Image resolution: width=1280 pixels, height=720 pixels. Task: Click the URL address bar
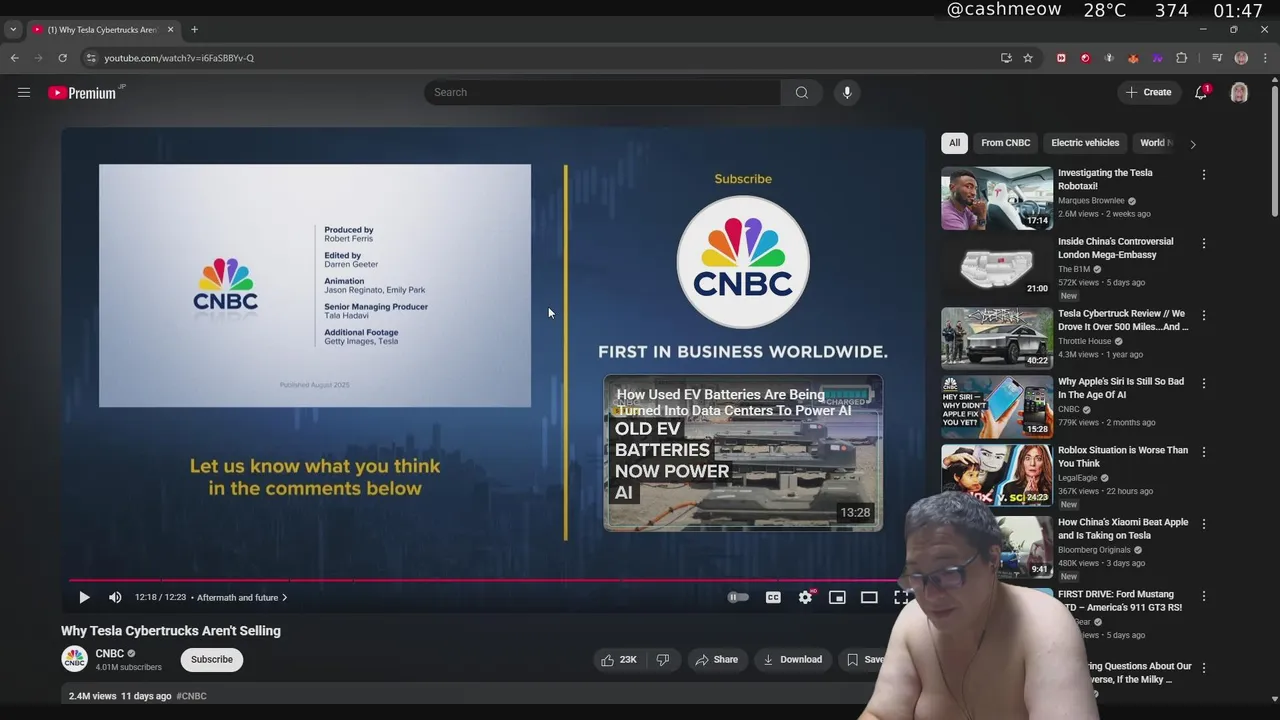click(x=540, y=58)
